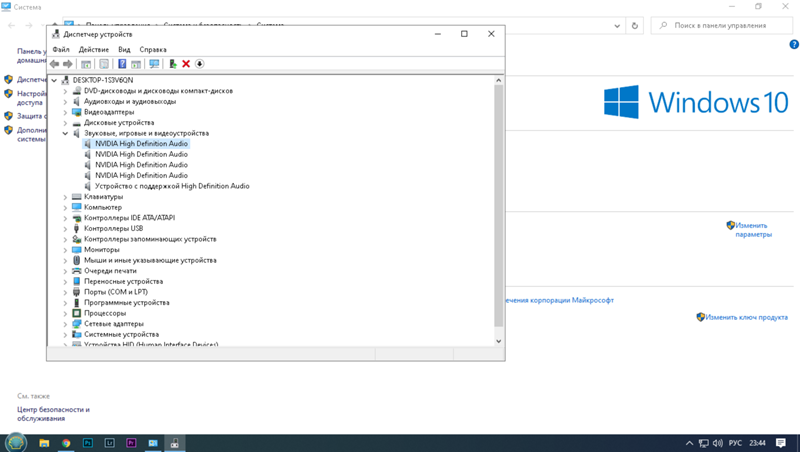Image resolution: width=800 pixels, height=452 pixels.
Task: Select the Компьютер category row
Action: (x=103, y=208)
